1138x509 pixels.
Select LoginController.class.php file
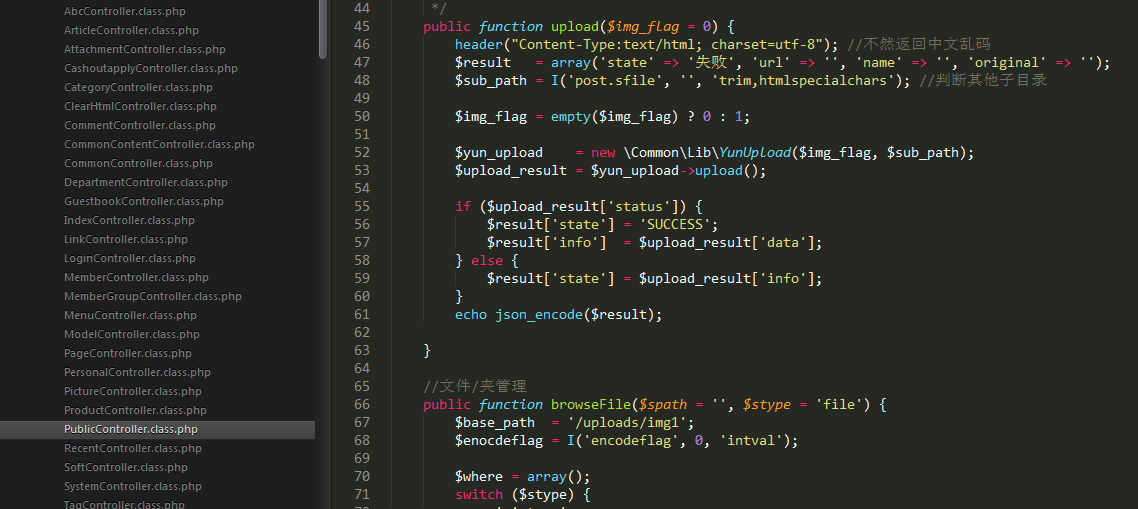pyautogui.click(x=129, y=258)
